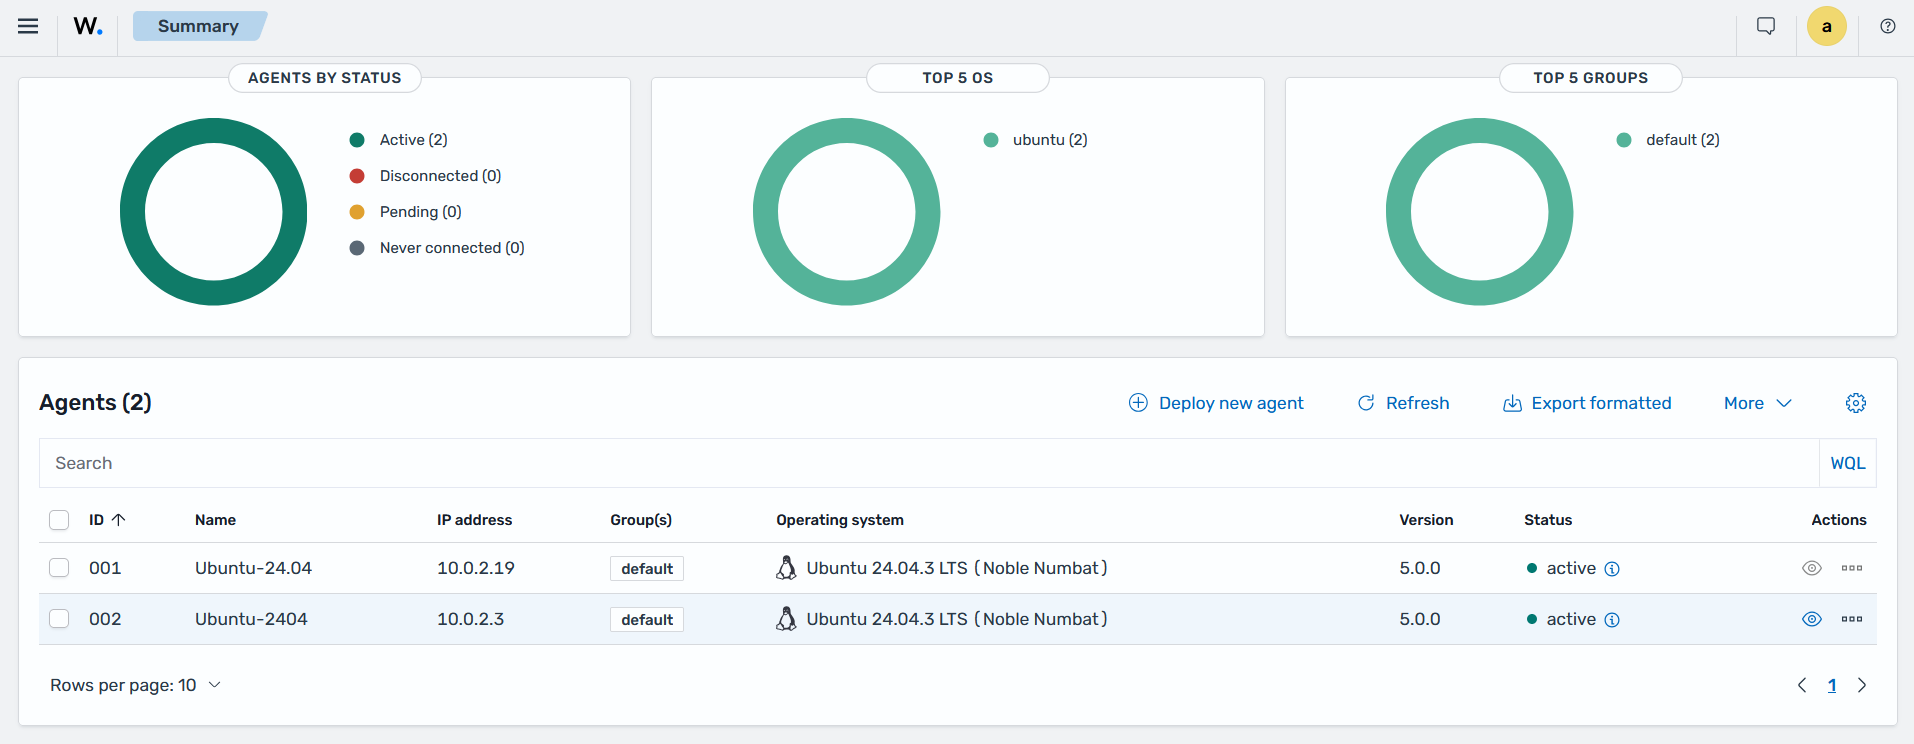Open the help question mark icon
Screen dimensions: 1914x744
(1888, 26)
